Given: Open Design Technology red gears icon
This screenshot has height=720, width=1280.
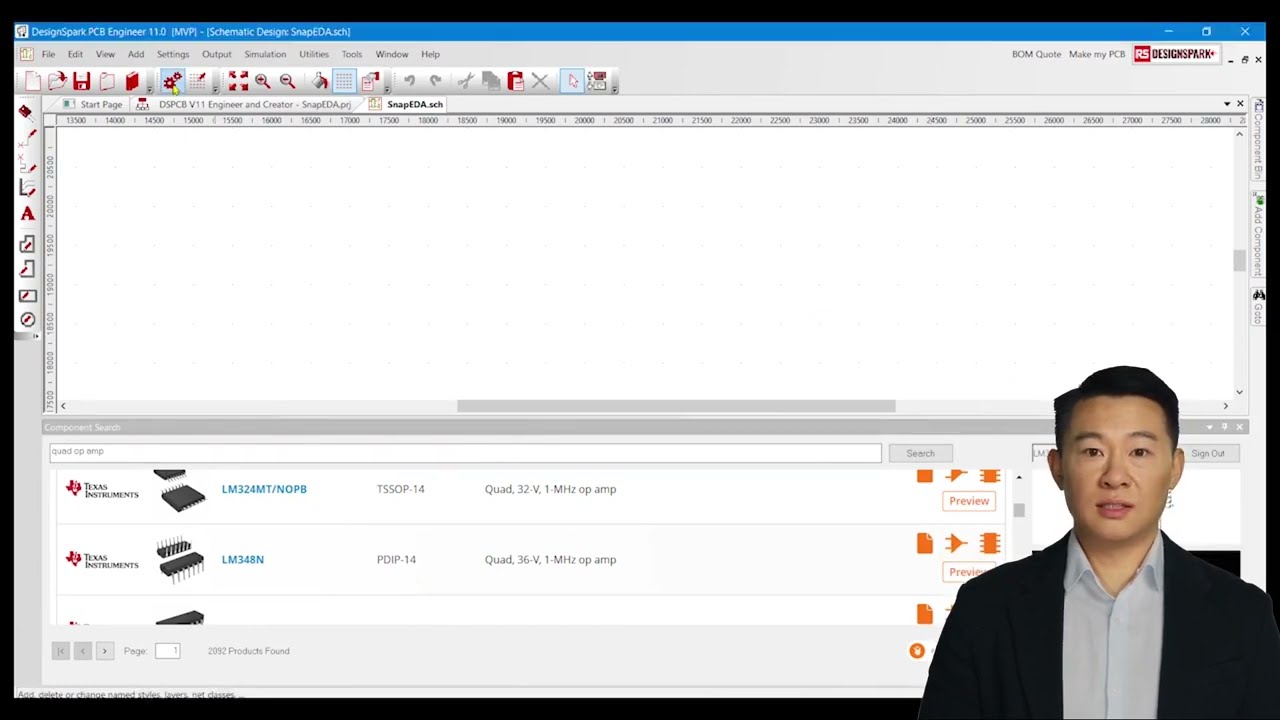Looking at the screenshot, I should [x=172, y=81].
